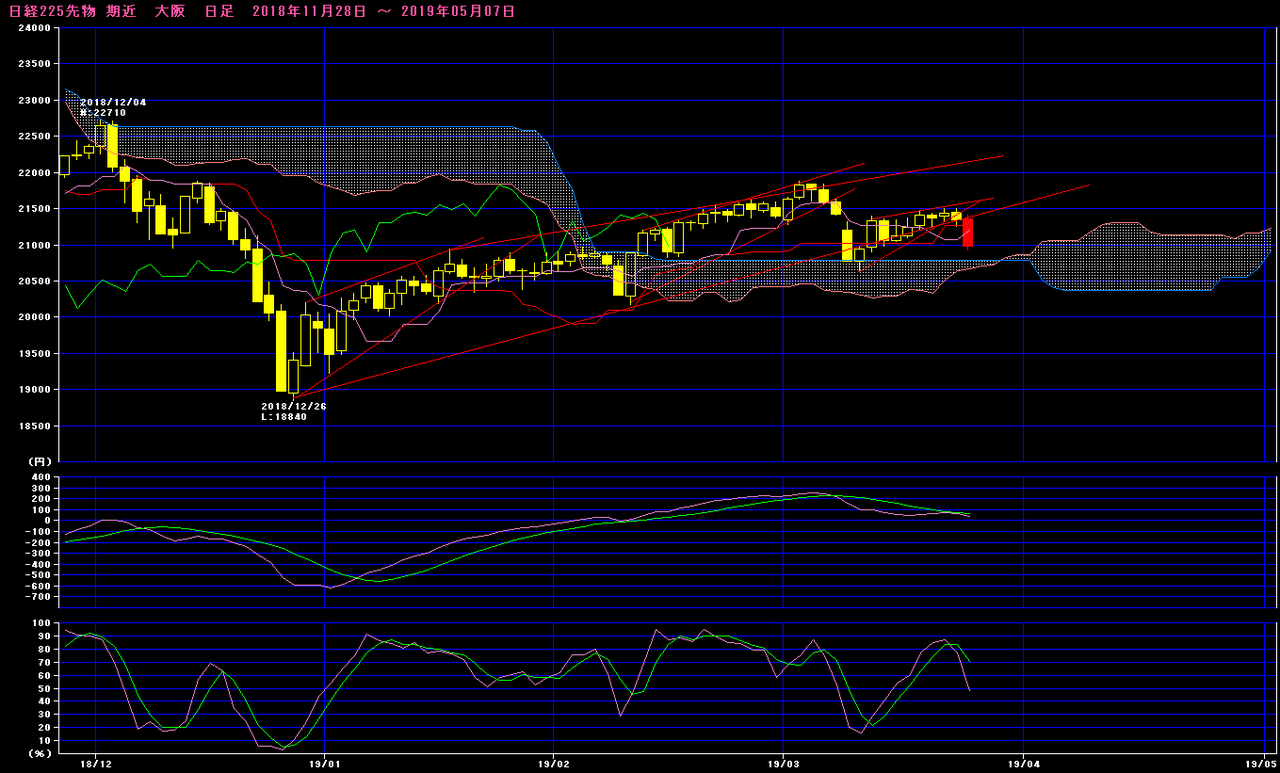Click the 23500 price axis label
The height and width of the screenshot is (773, 1280).
[35, 64]
